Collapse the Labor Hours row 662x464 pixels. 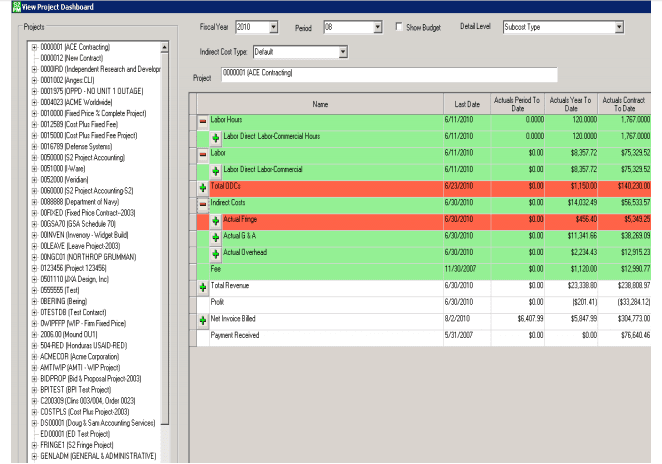(203, 119)
